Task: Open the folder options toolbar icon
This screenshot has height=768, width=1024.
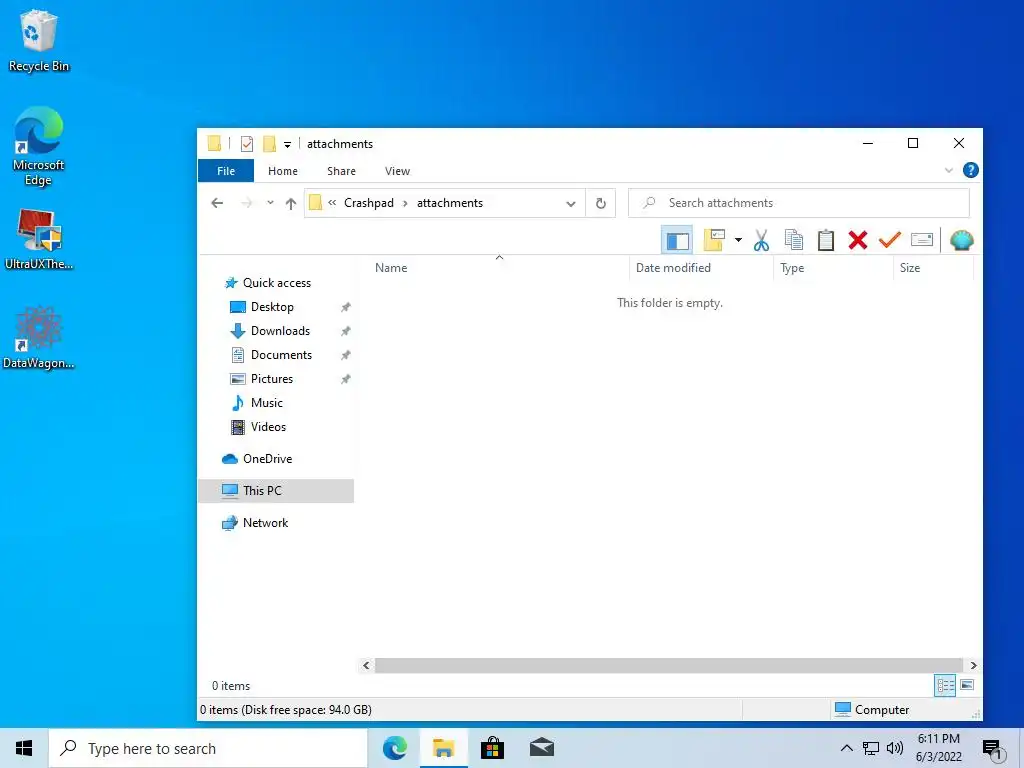Action: (x=714, y=240)
